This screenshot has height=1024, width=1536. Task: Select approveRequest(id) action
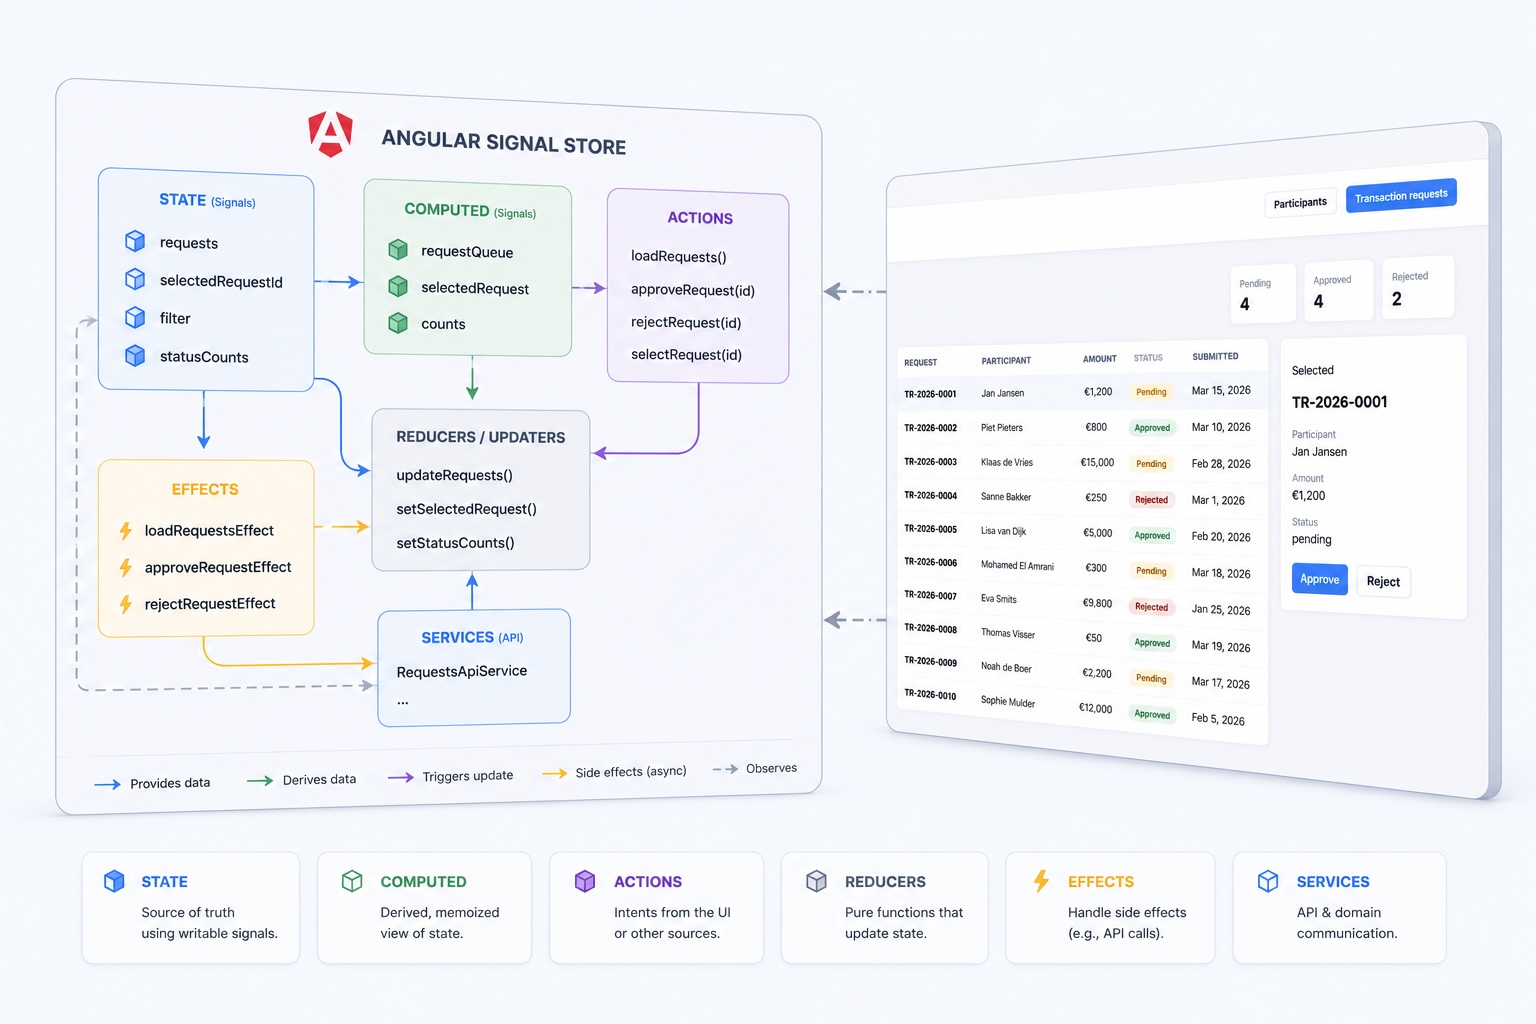tap(693, 291)
